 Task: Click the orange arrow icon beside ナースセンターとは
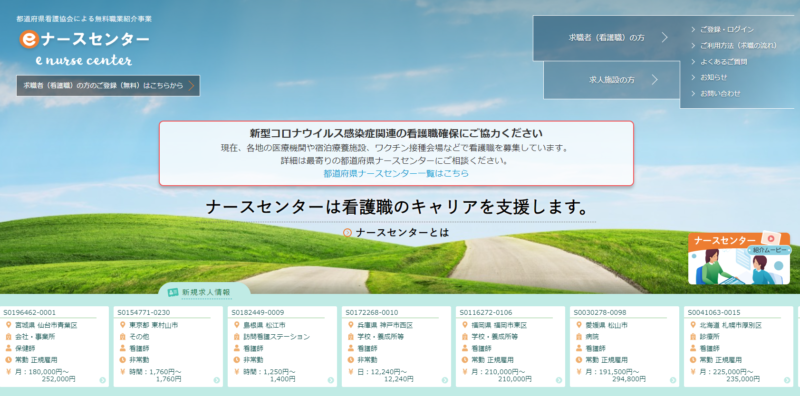click(x=347, y=233)
